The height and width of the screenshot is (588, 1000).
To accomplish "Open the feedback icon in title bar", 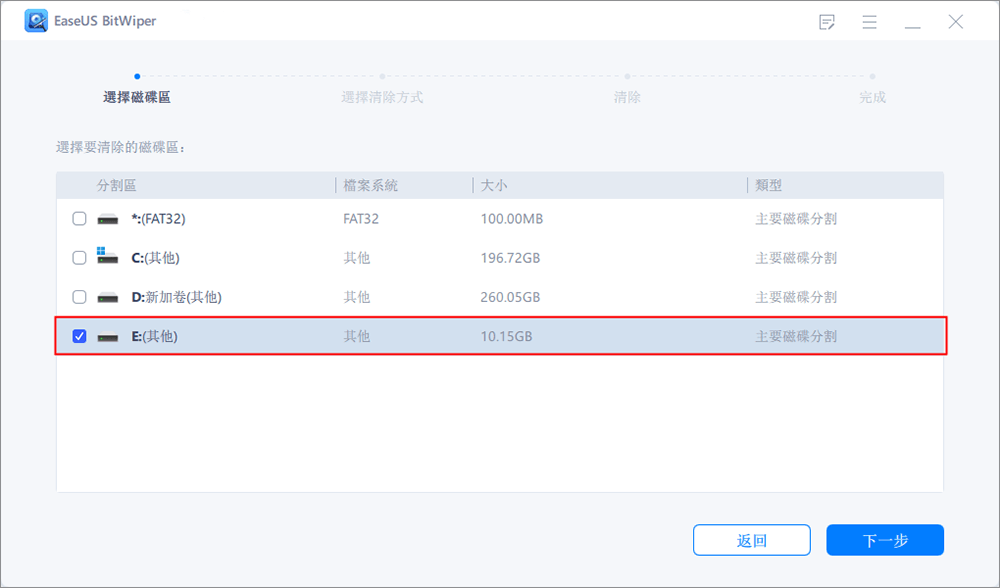I will point(827,22).
